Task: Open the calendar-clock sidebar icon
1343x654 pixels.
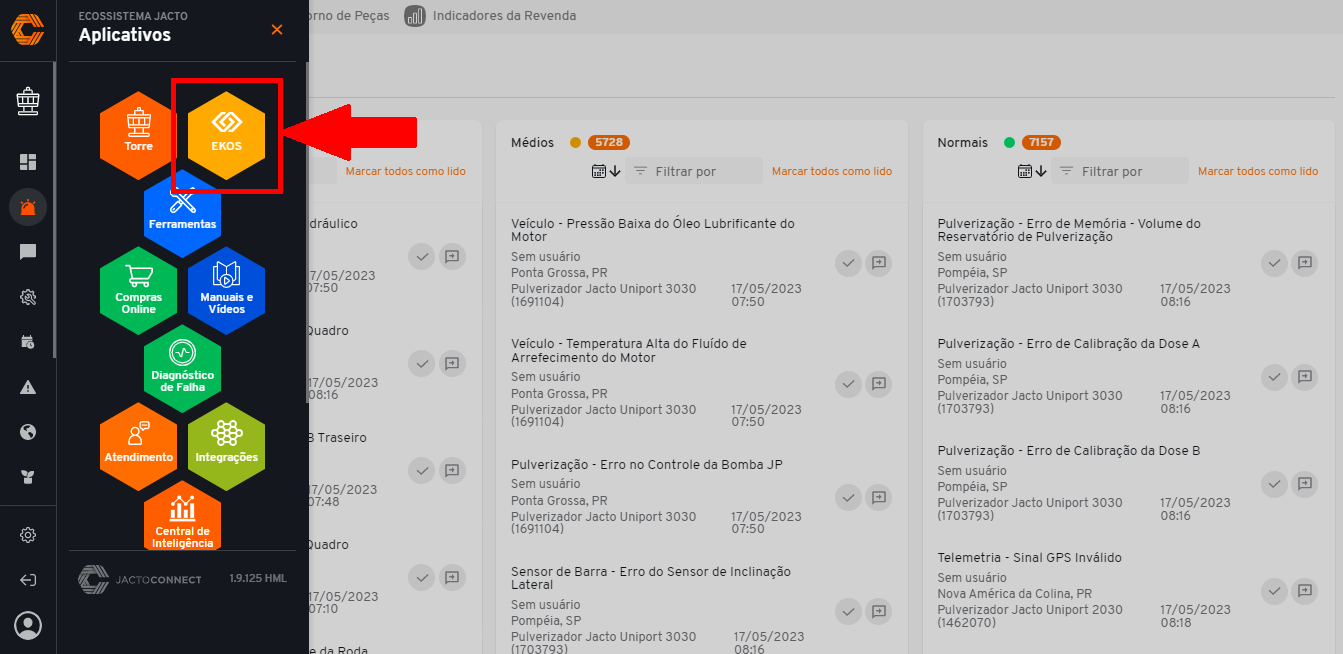Action: pos(28,342)
